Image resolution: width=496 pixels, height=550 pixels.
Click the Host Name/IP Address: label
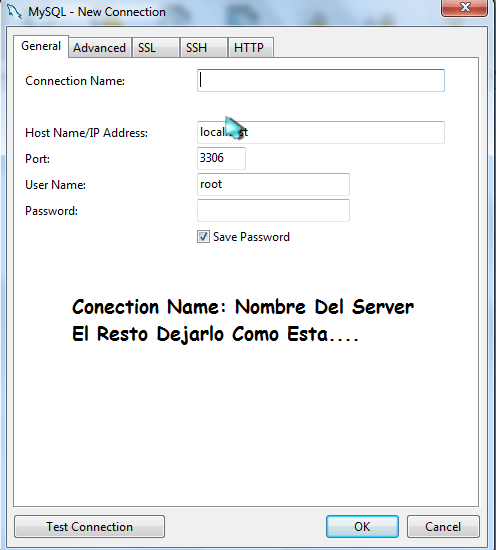tap(87, 133)
